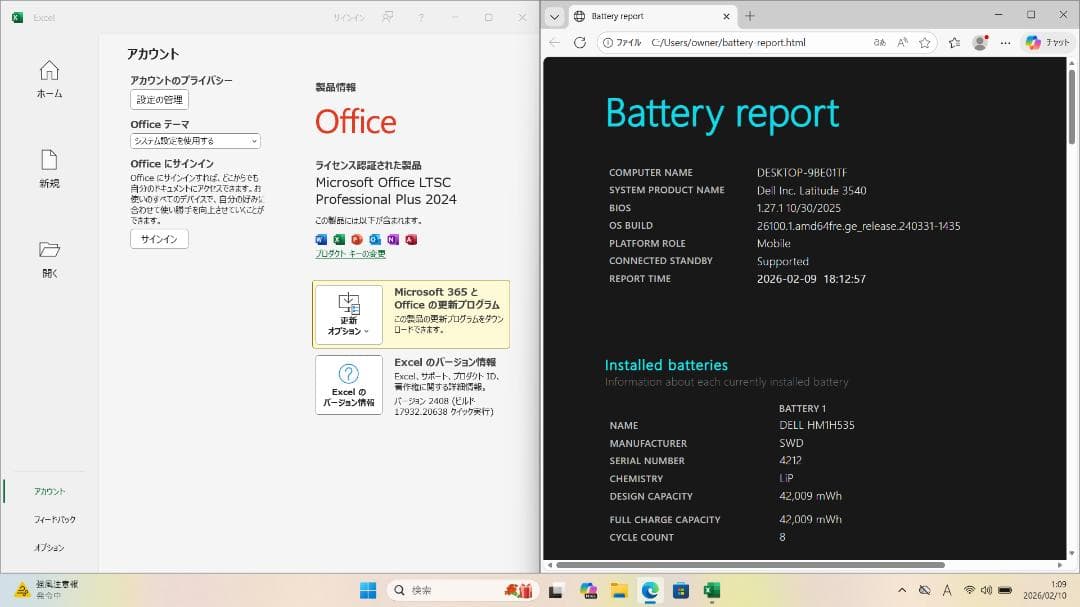
Task: Open 更新オプション for Office updates
Action: pos(348,312)
